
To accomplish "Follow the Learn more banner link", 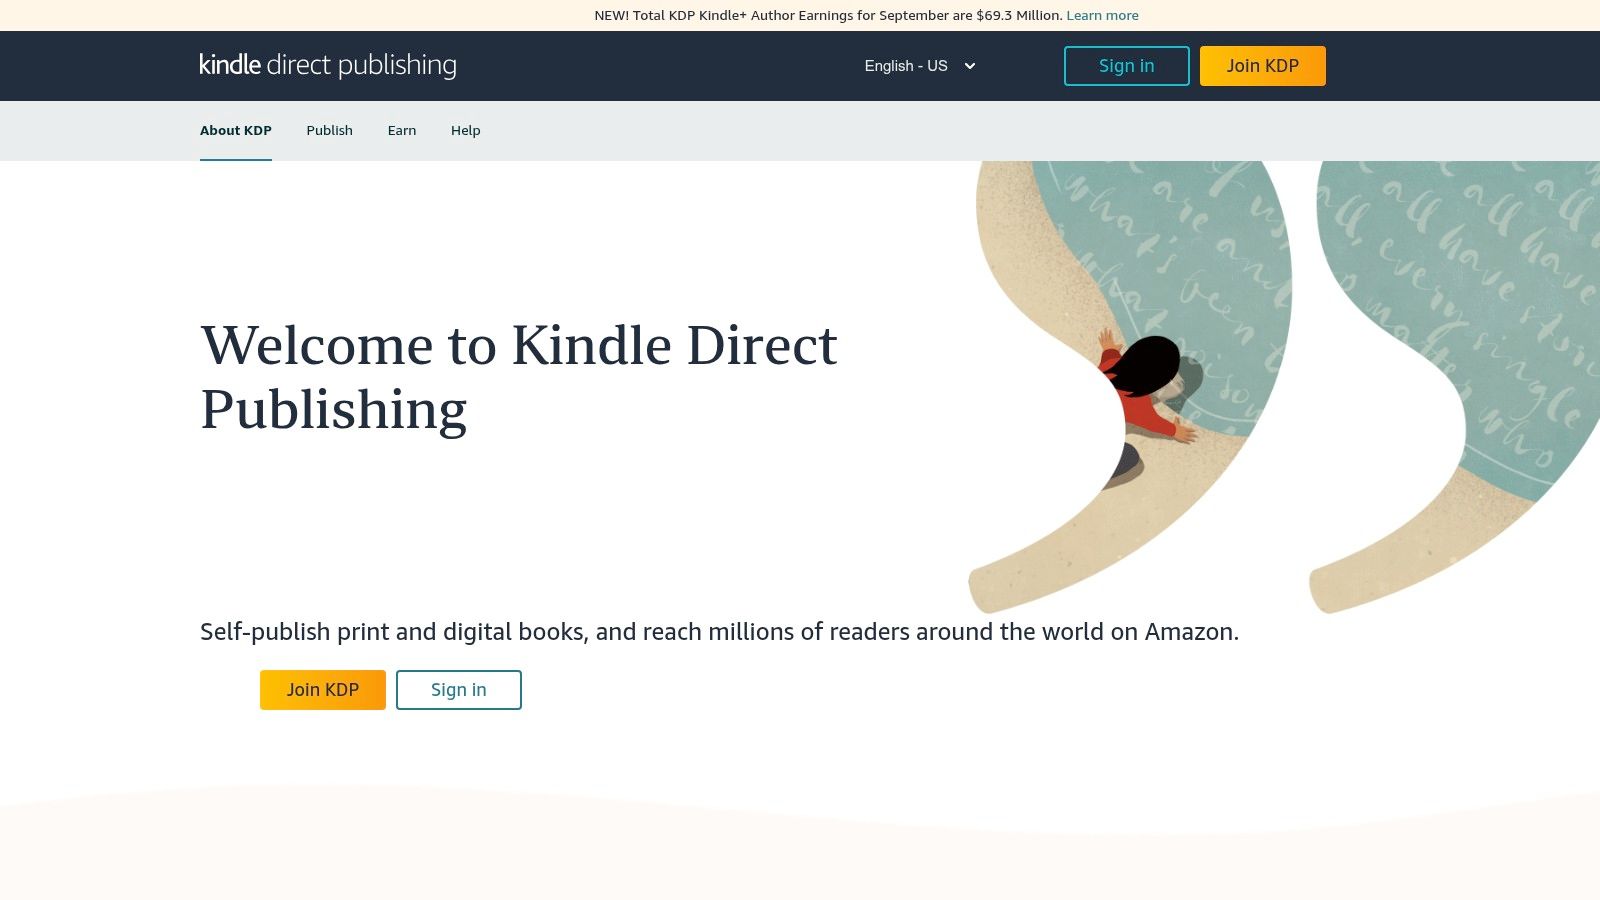I will tap(1102, 15).
